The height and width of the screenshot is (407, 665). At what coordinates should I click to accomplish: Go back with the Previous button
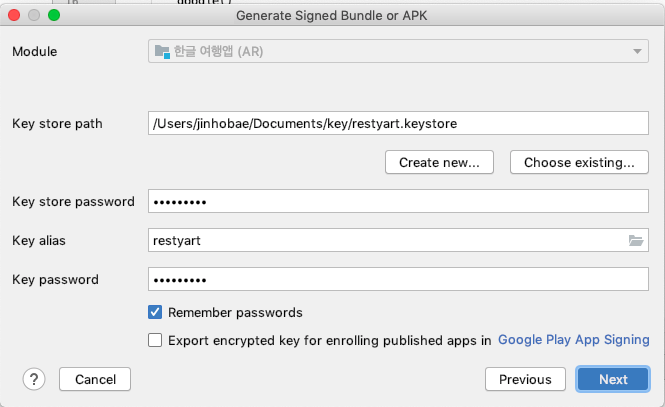[525, 379]
